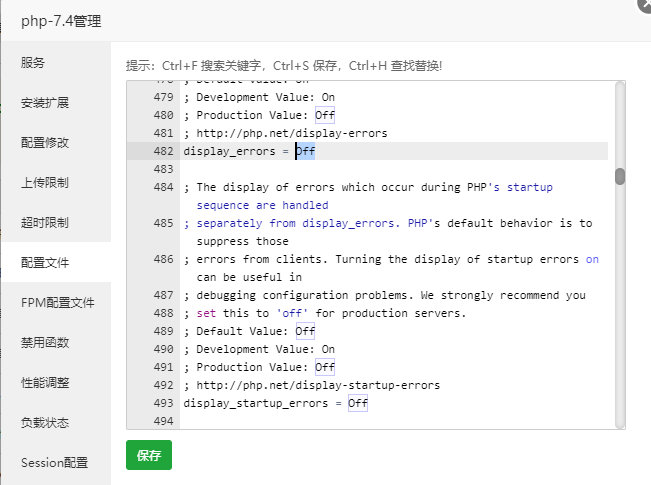Click 'Development Value: On' on line 490
Viewport: 651px width, 485px height.
pos(265,349)
